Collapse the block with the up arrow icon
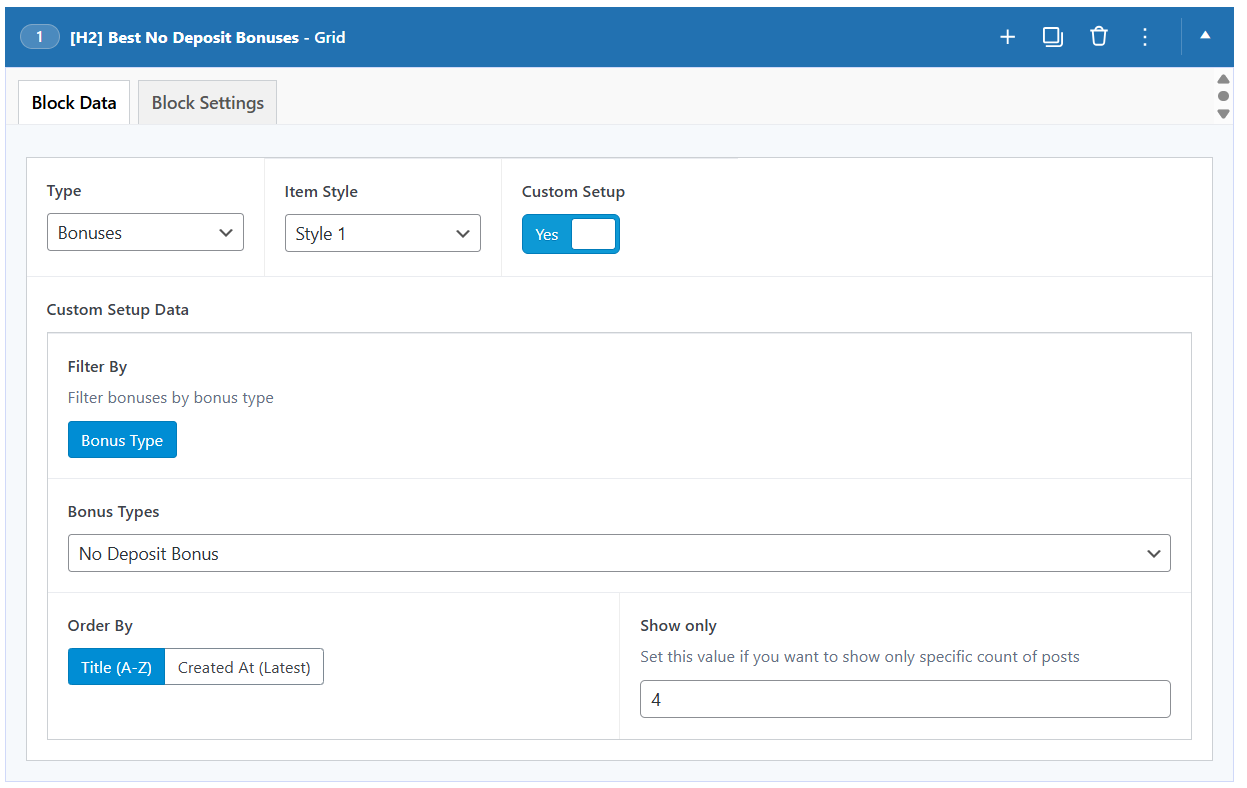1247x788 pixels. point(1205,36)
